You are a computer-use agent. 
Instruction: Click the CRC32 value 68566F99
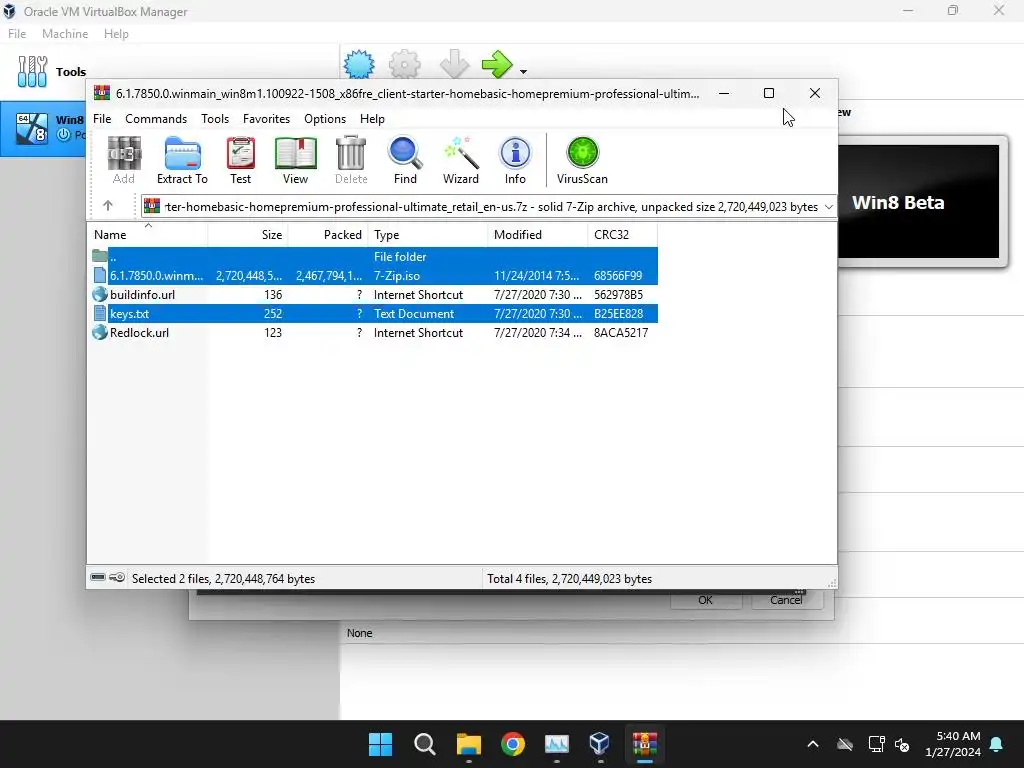[618, 276]
